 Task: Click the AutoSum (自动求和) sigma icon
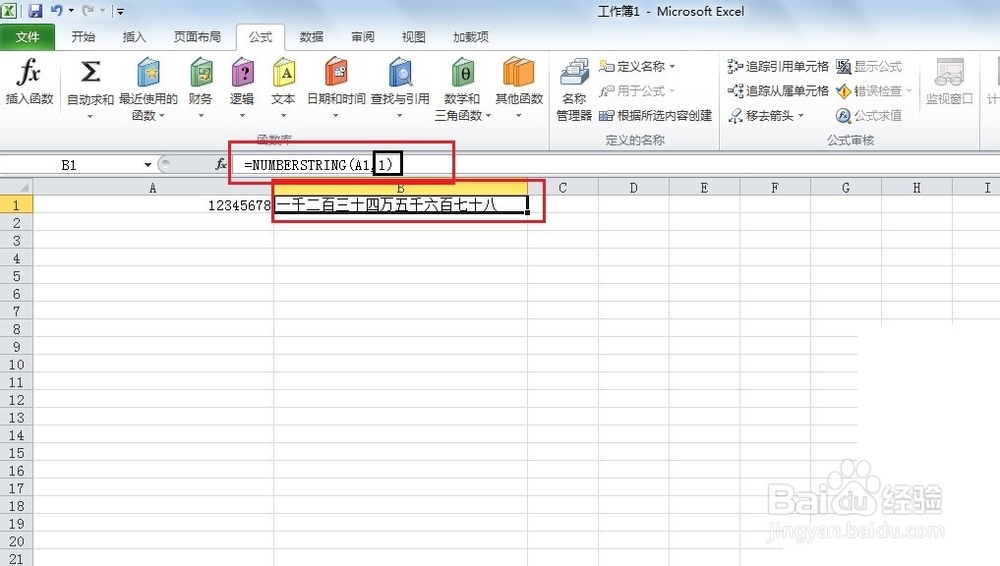click(x=90, y=71)
